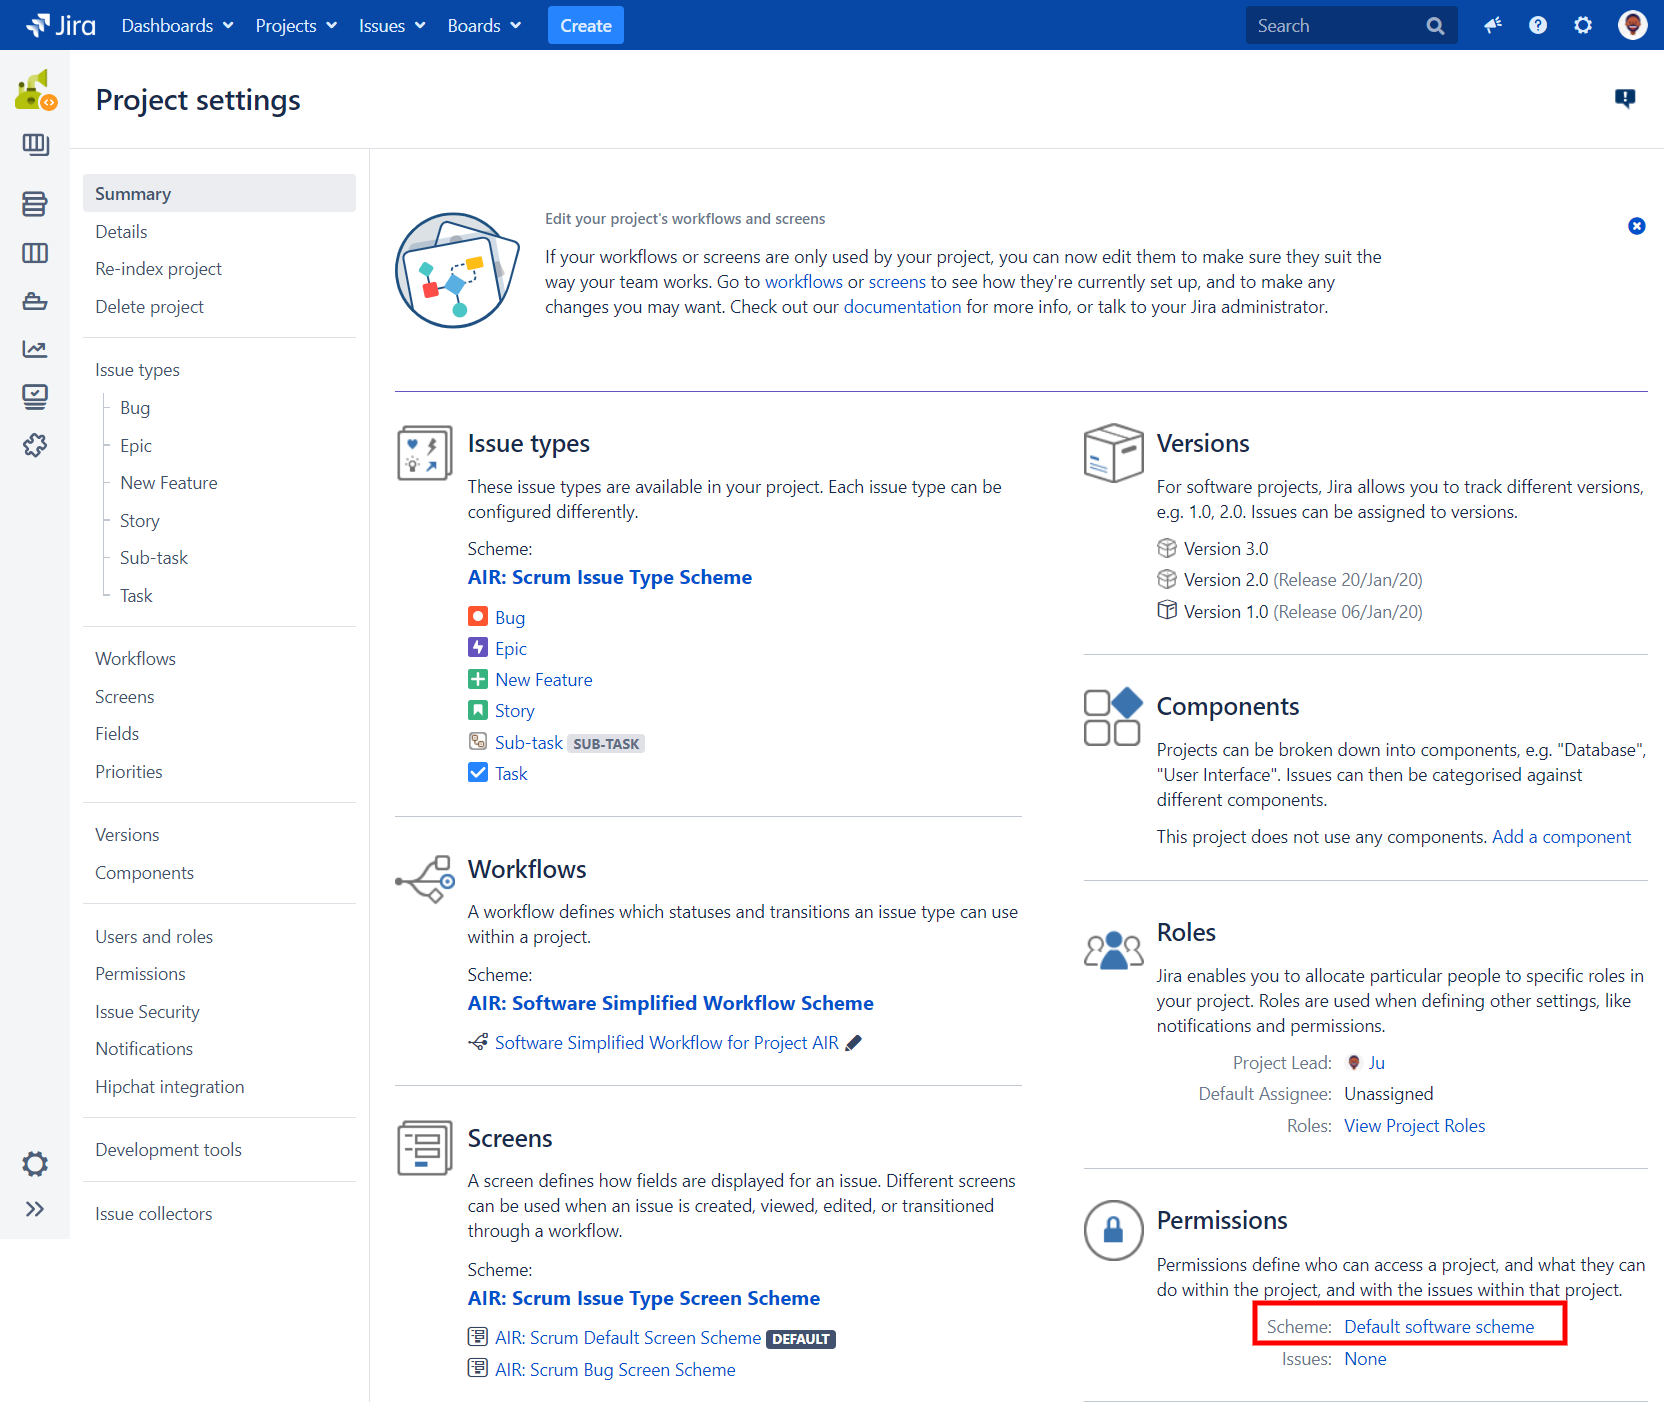This screenshot has width=1664, height=1402.
Task: Open the Add-ons puzzle icon in the sidebar
Action: 35,445
